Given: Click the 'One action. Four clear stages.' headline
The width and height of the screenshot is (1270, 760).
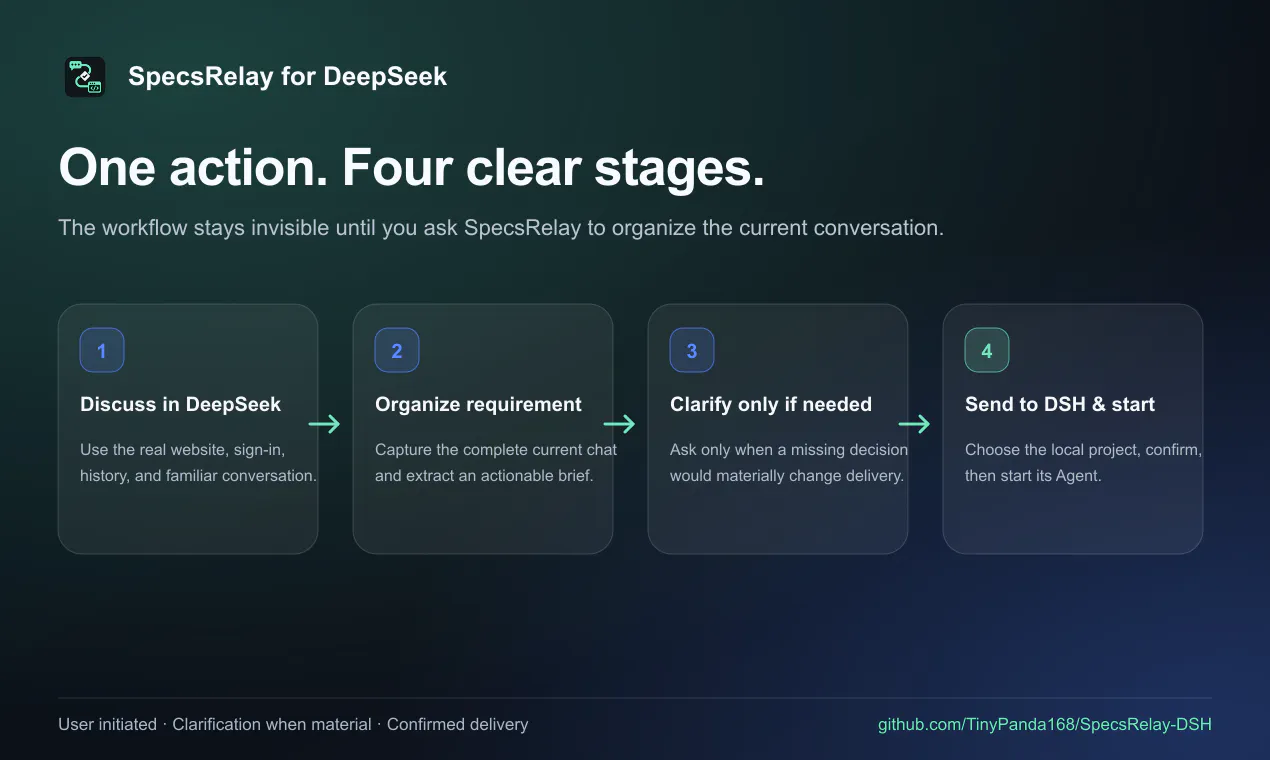Looking at the screenshot, I should (x=412, y=167).
